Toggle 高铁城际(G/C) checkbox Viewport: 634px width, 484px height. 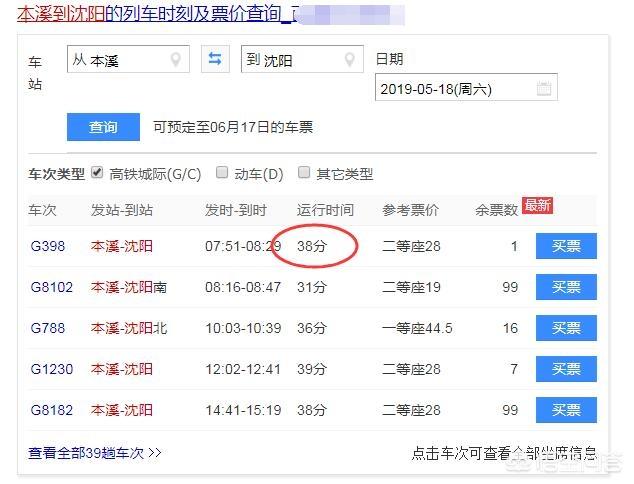(97, 172)
